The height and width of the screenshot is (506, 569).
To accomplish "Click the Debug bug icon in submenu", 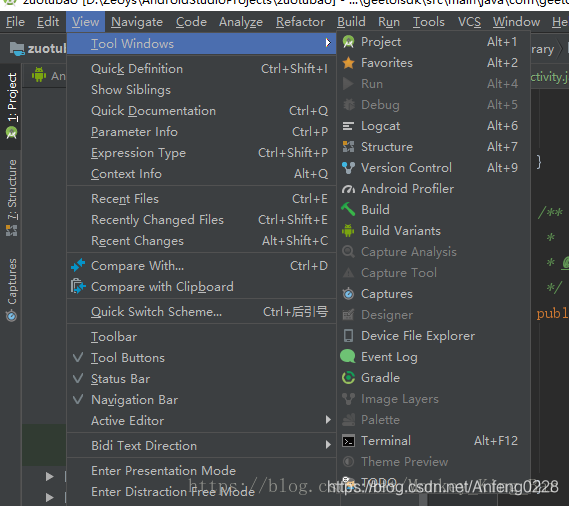I will [x=348, y=105].
